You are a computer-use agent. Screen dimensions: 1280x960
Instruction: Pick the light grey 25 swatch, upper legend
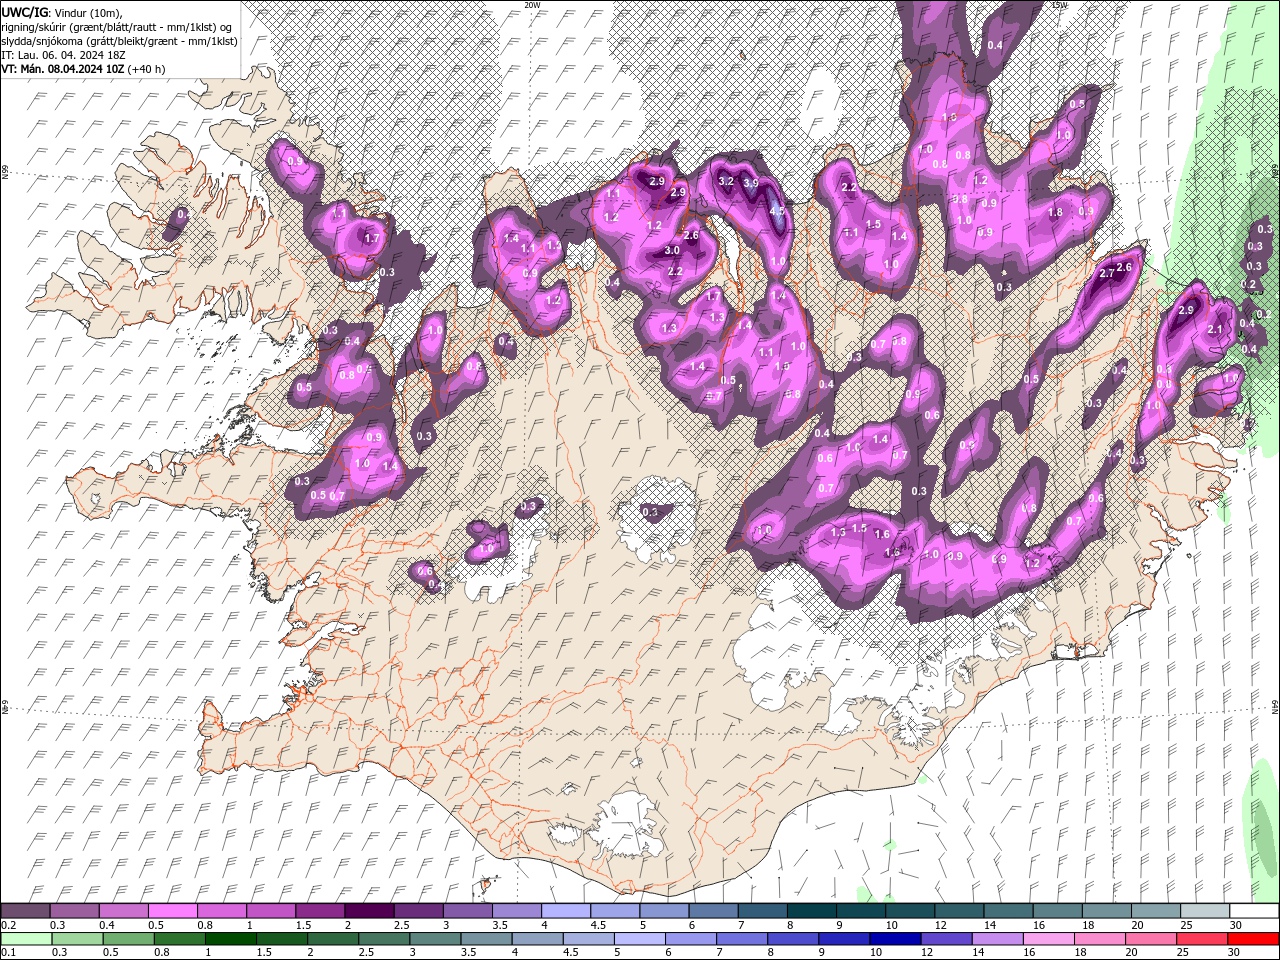pyautogui.click(x=1204, y=911)
